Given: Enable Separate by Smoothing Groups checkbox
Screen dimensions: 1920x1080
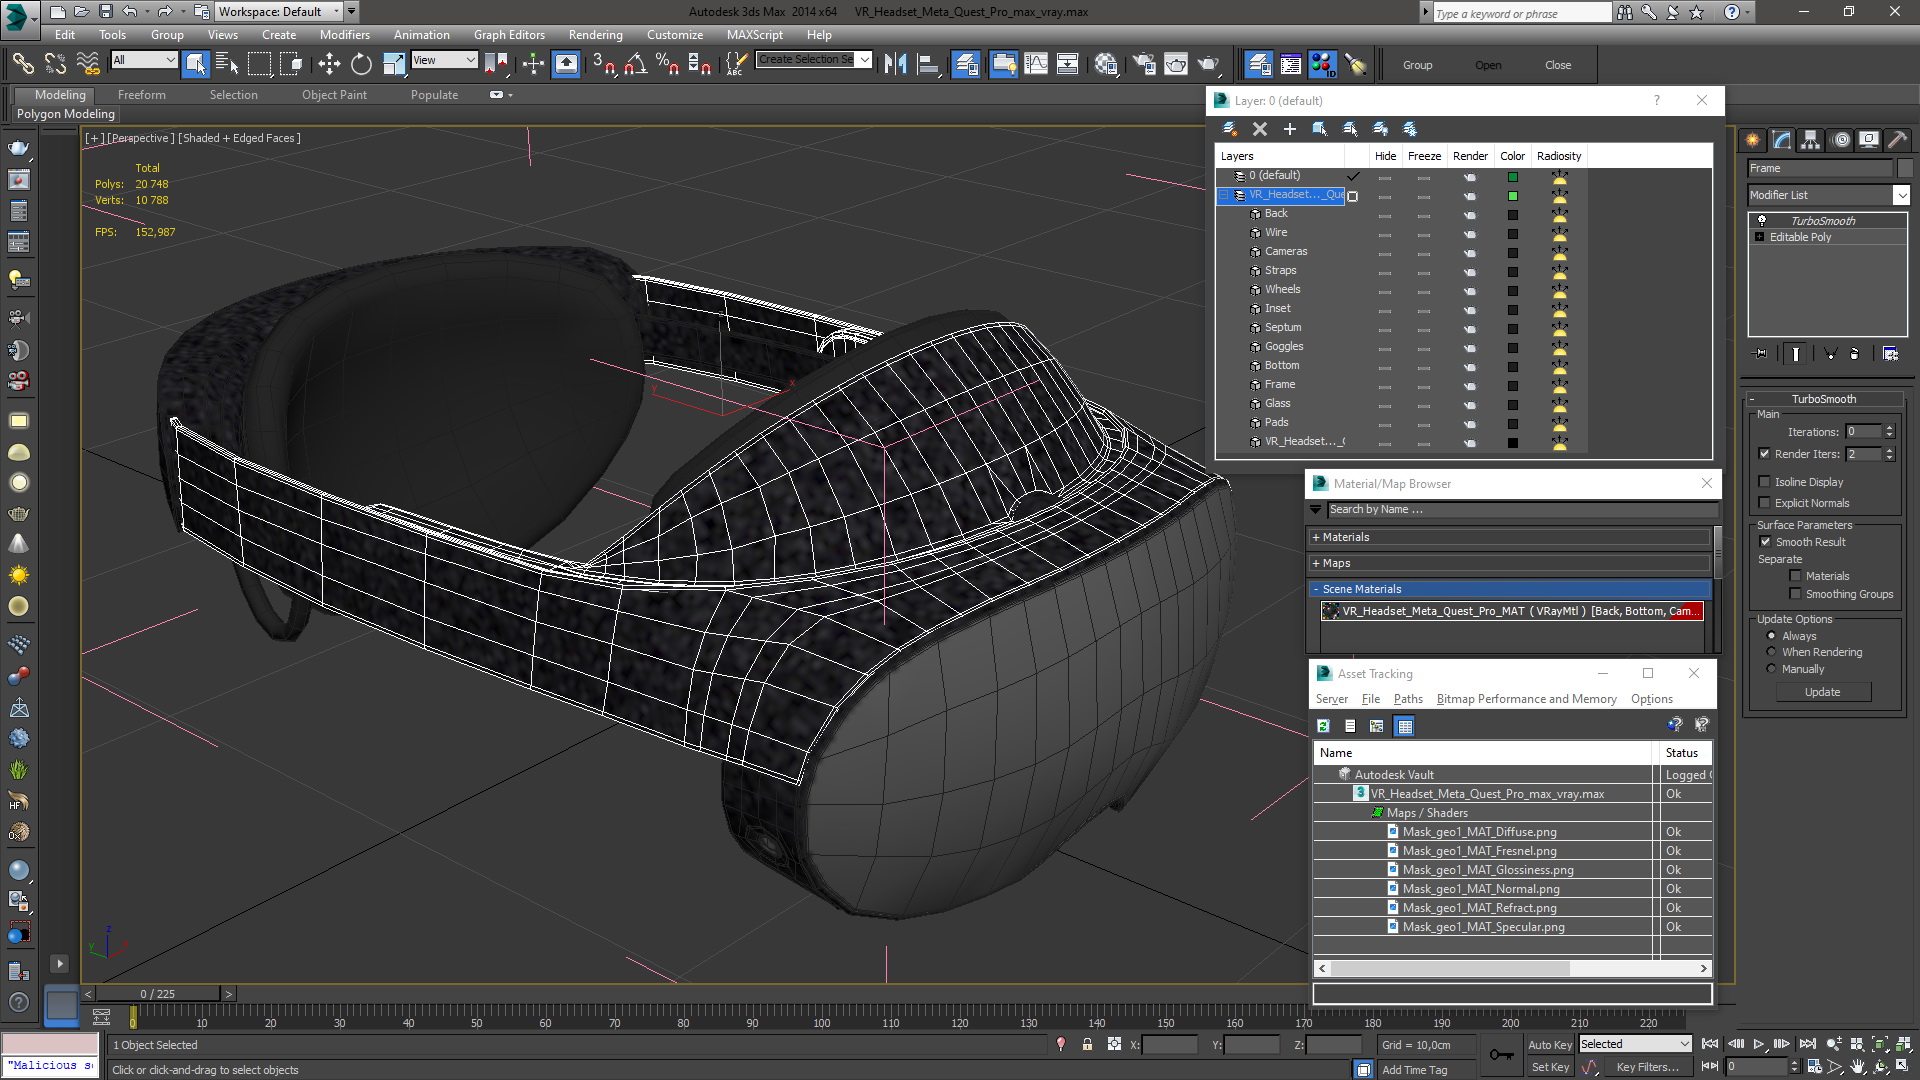Looking at the screenshot, I should [x=1795, y=594].
